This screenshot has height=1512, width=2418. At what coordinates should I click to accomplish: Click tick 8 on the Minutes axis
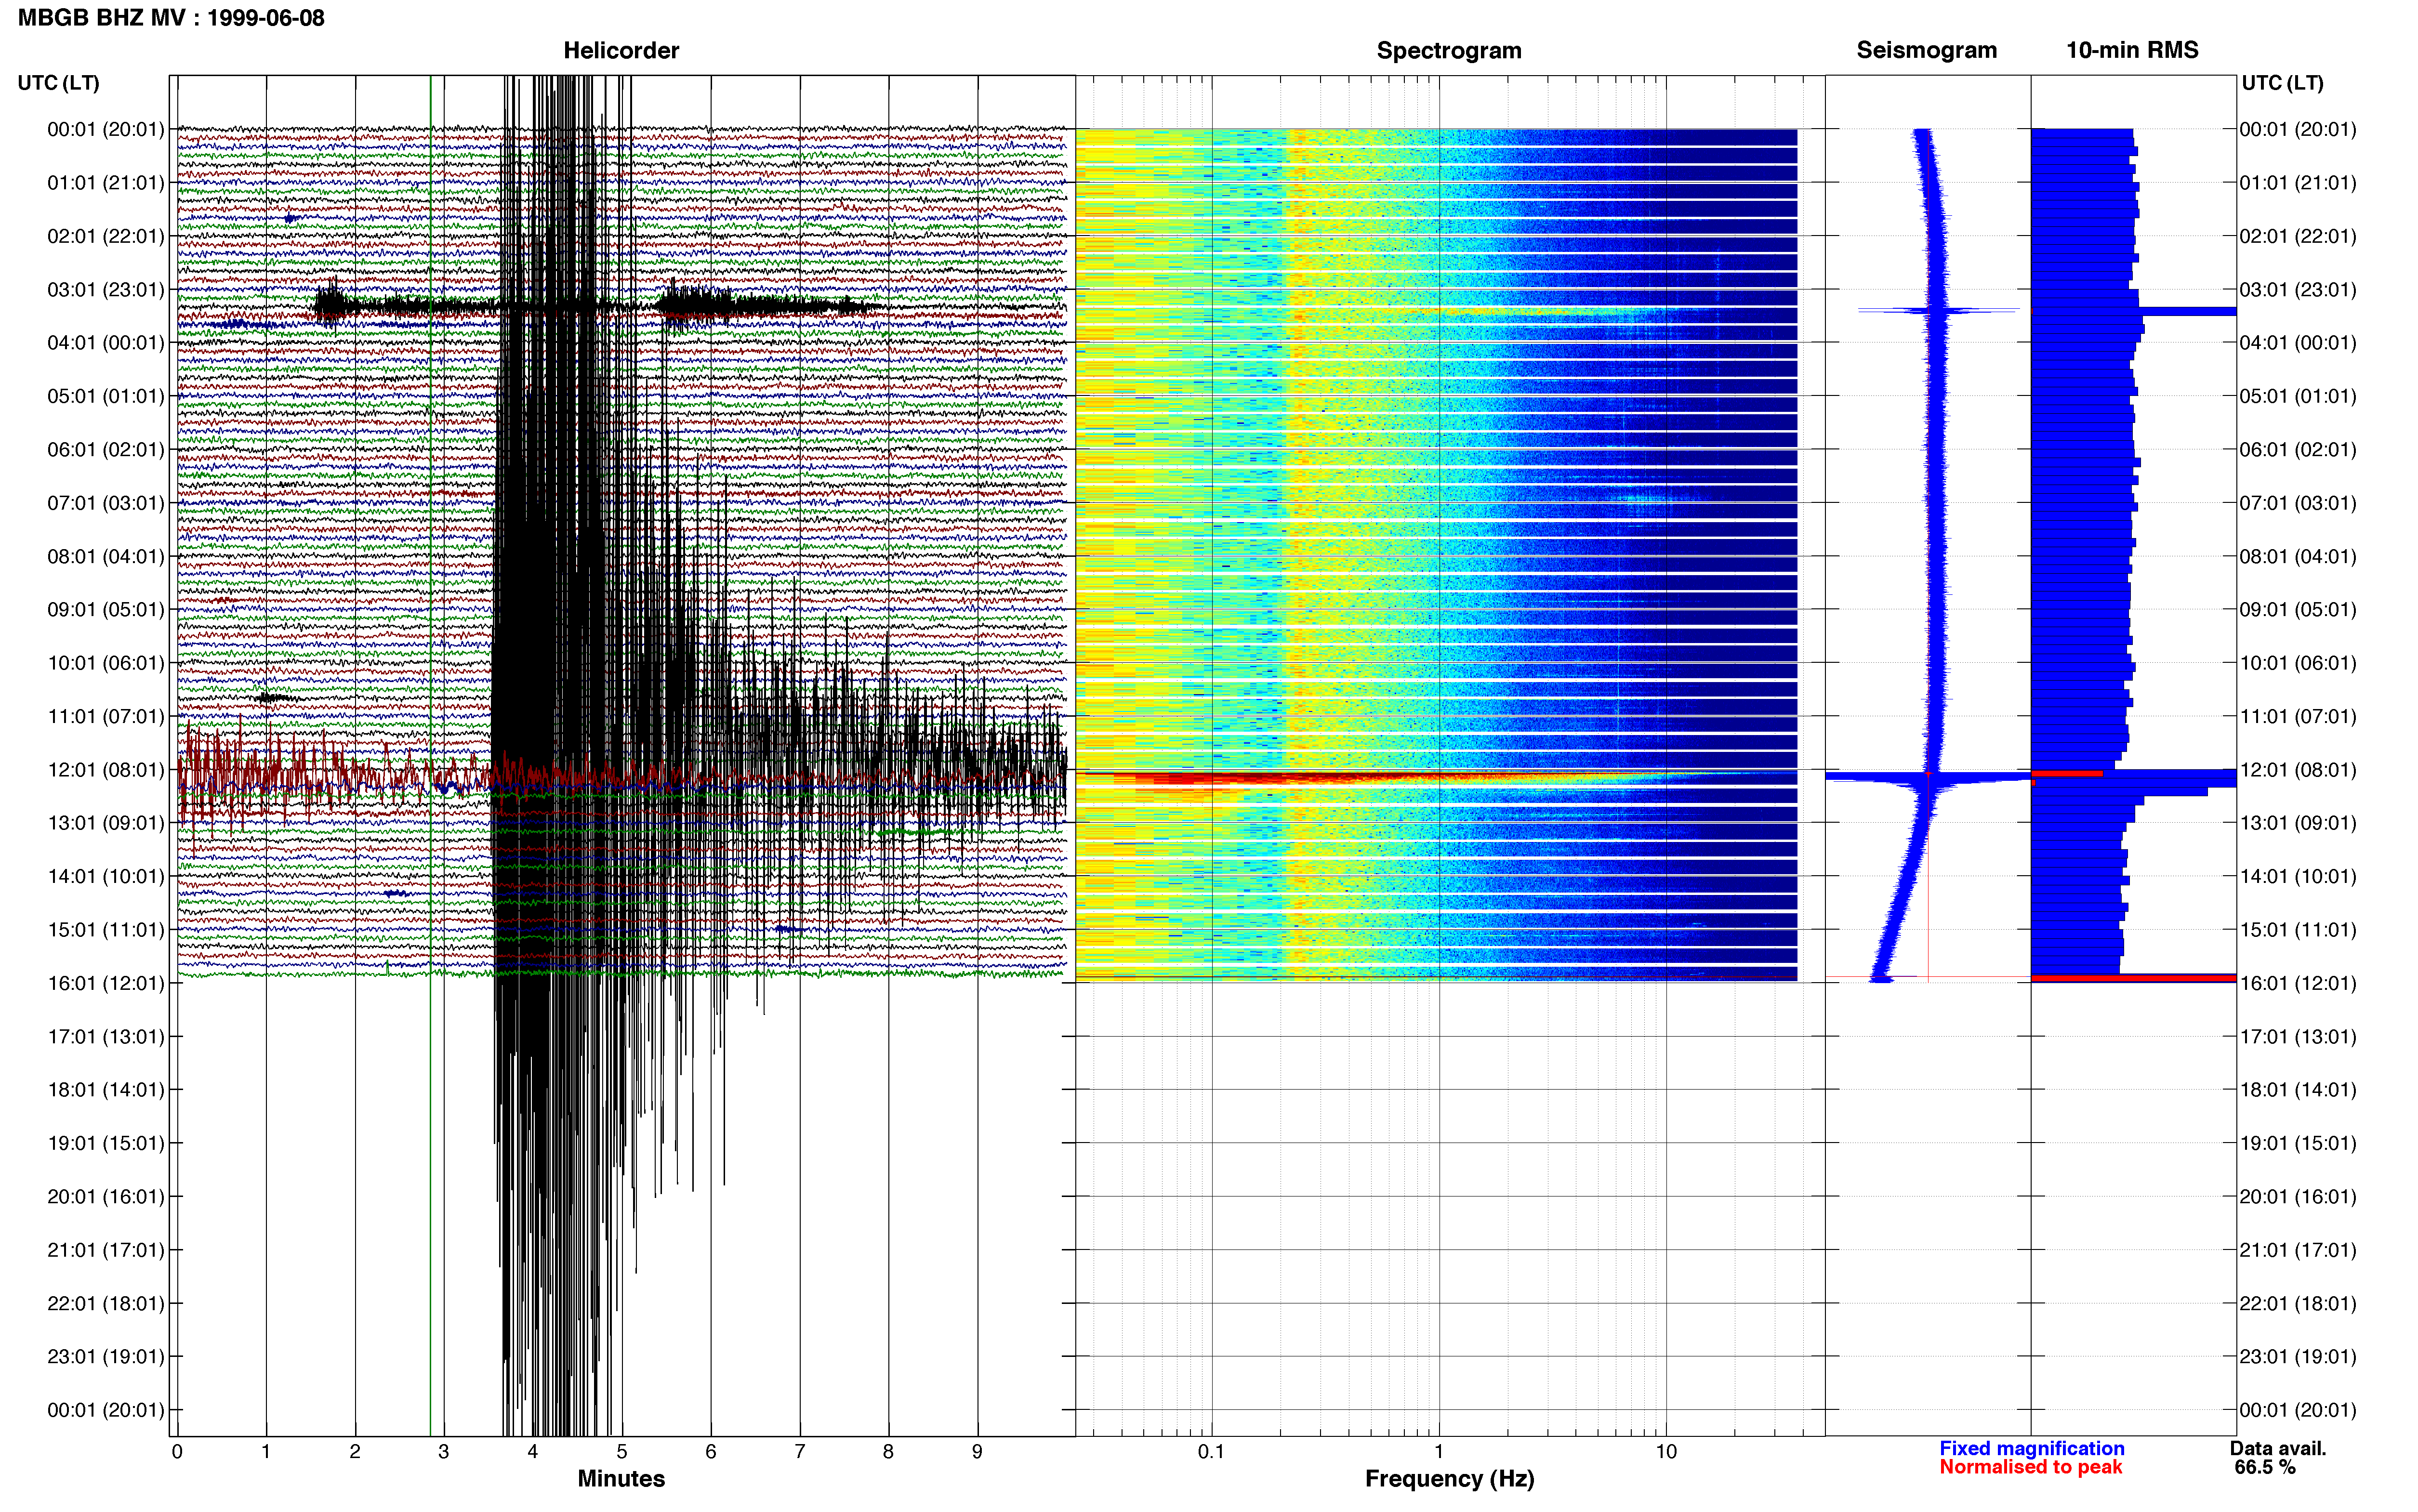click(888, 1452)
